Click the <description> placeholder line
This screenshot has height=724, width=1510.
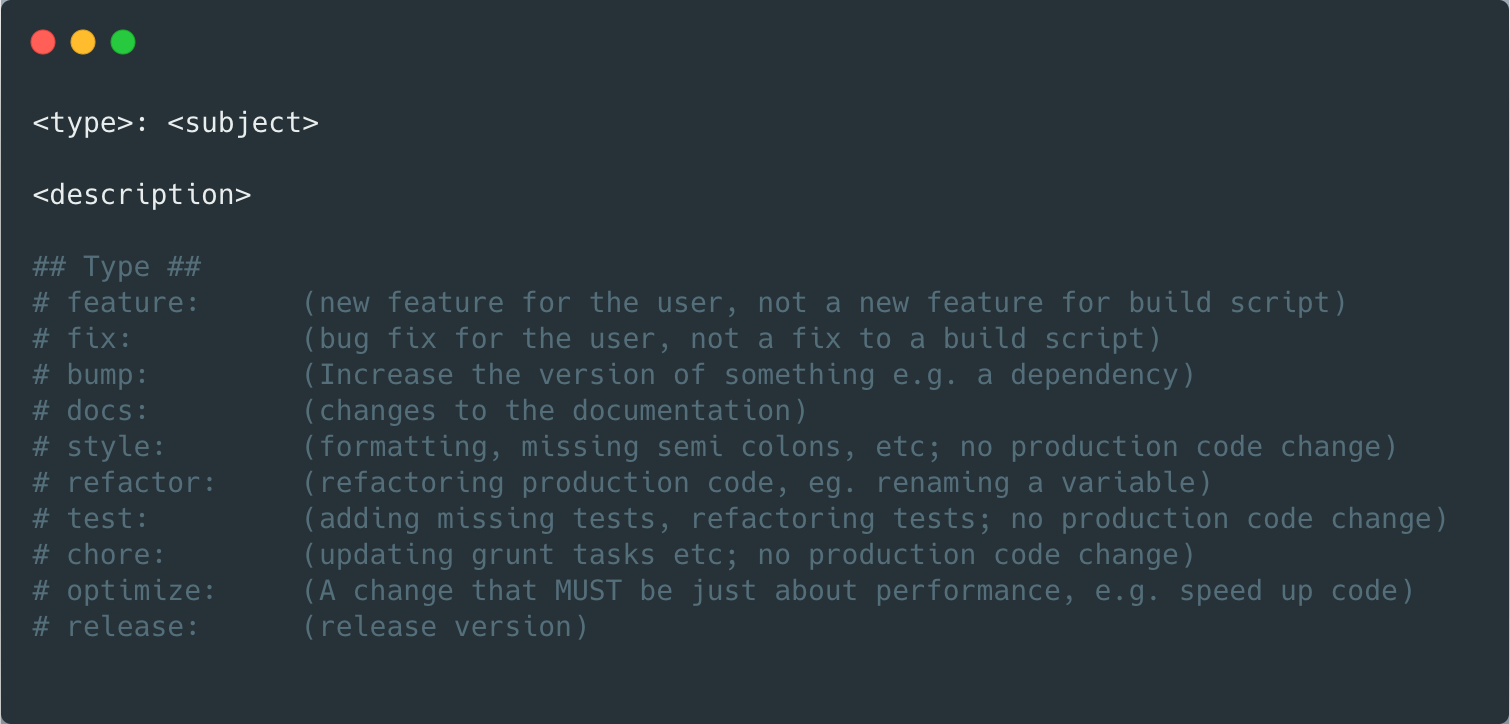point(142,195)
